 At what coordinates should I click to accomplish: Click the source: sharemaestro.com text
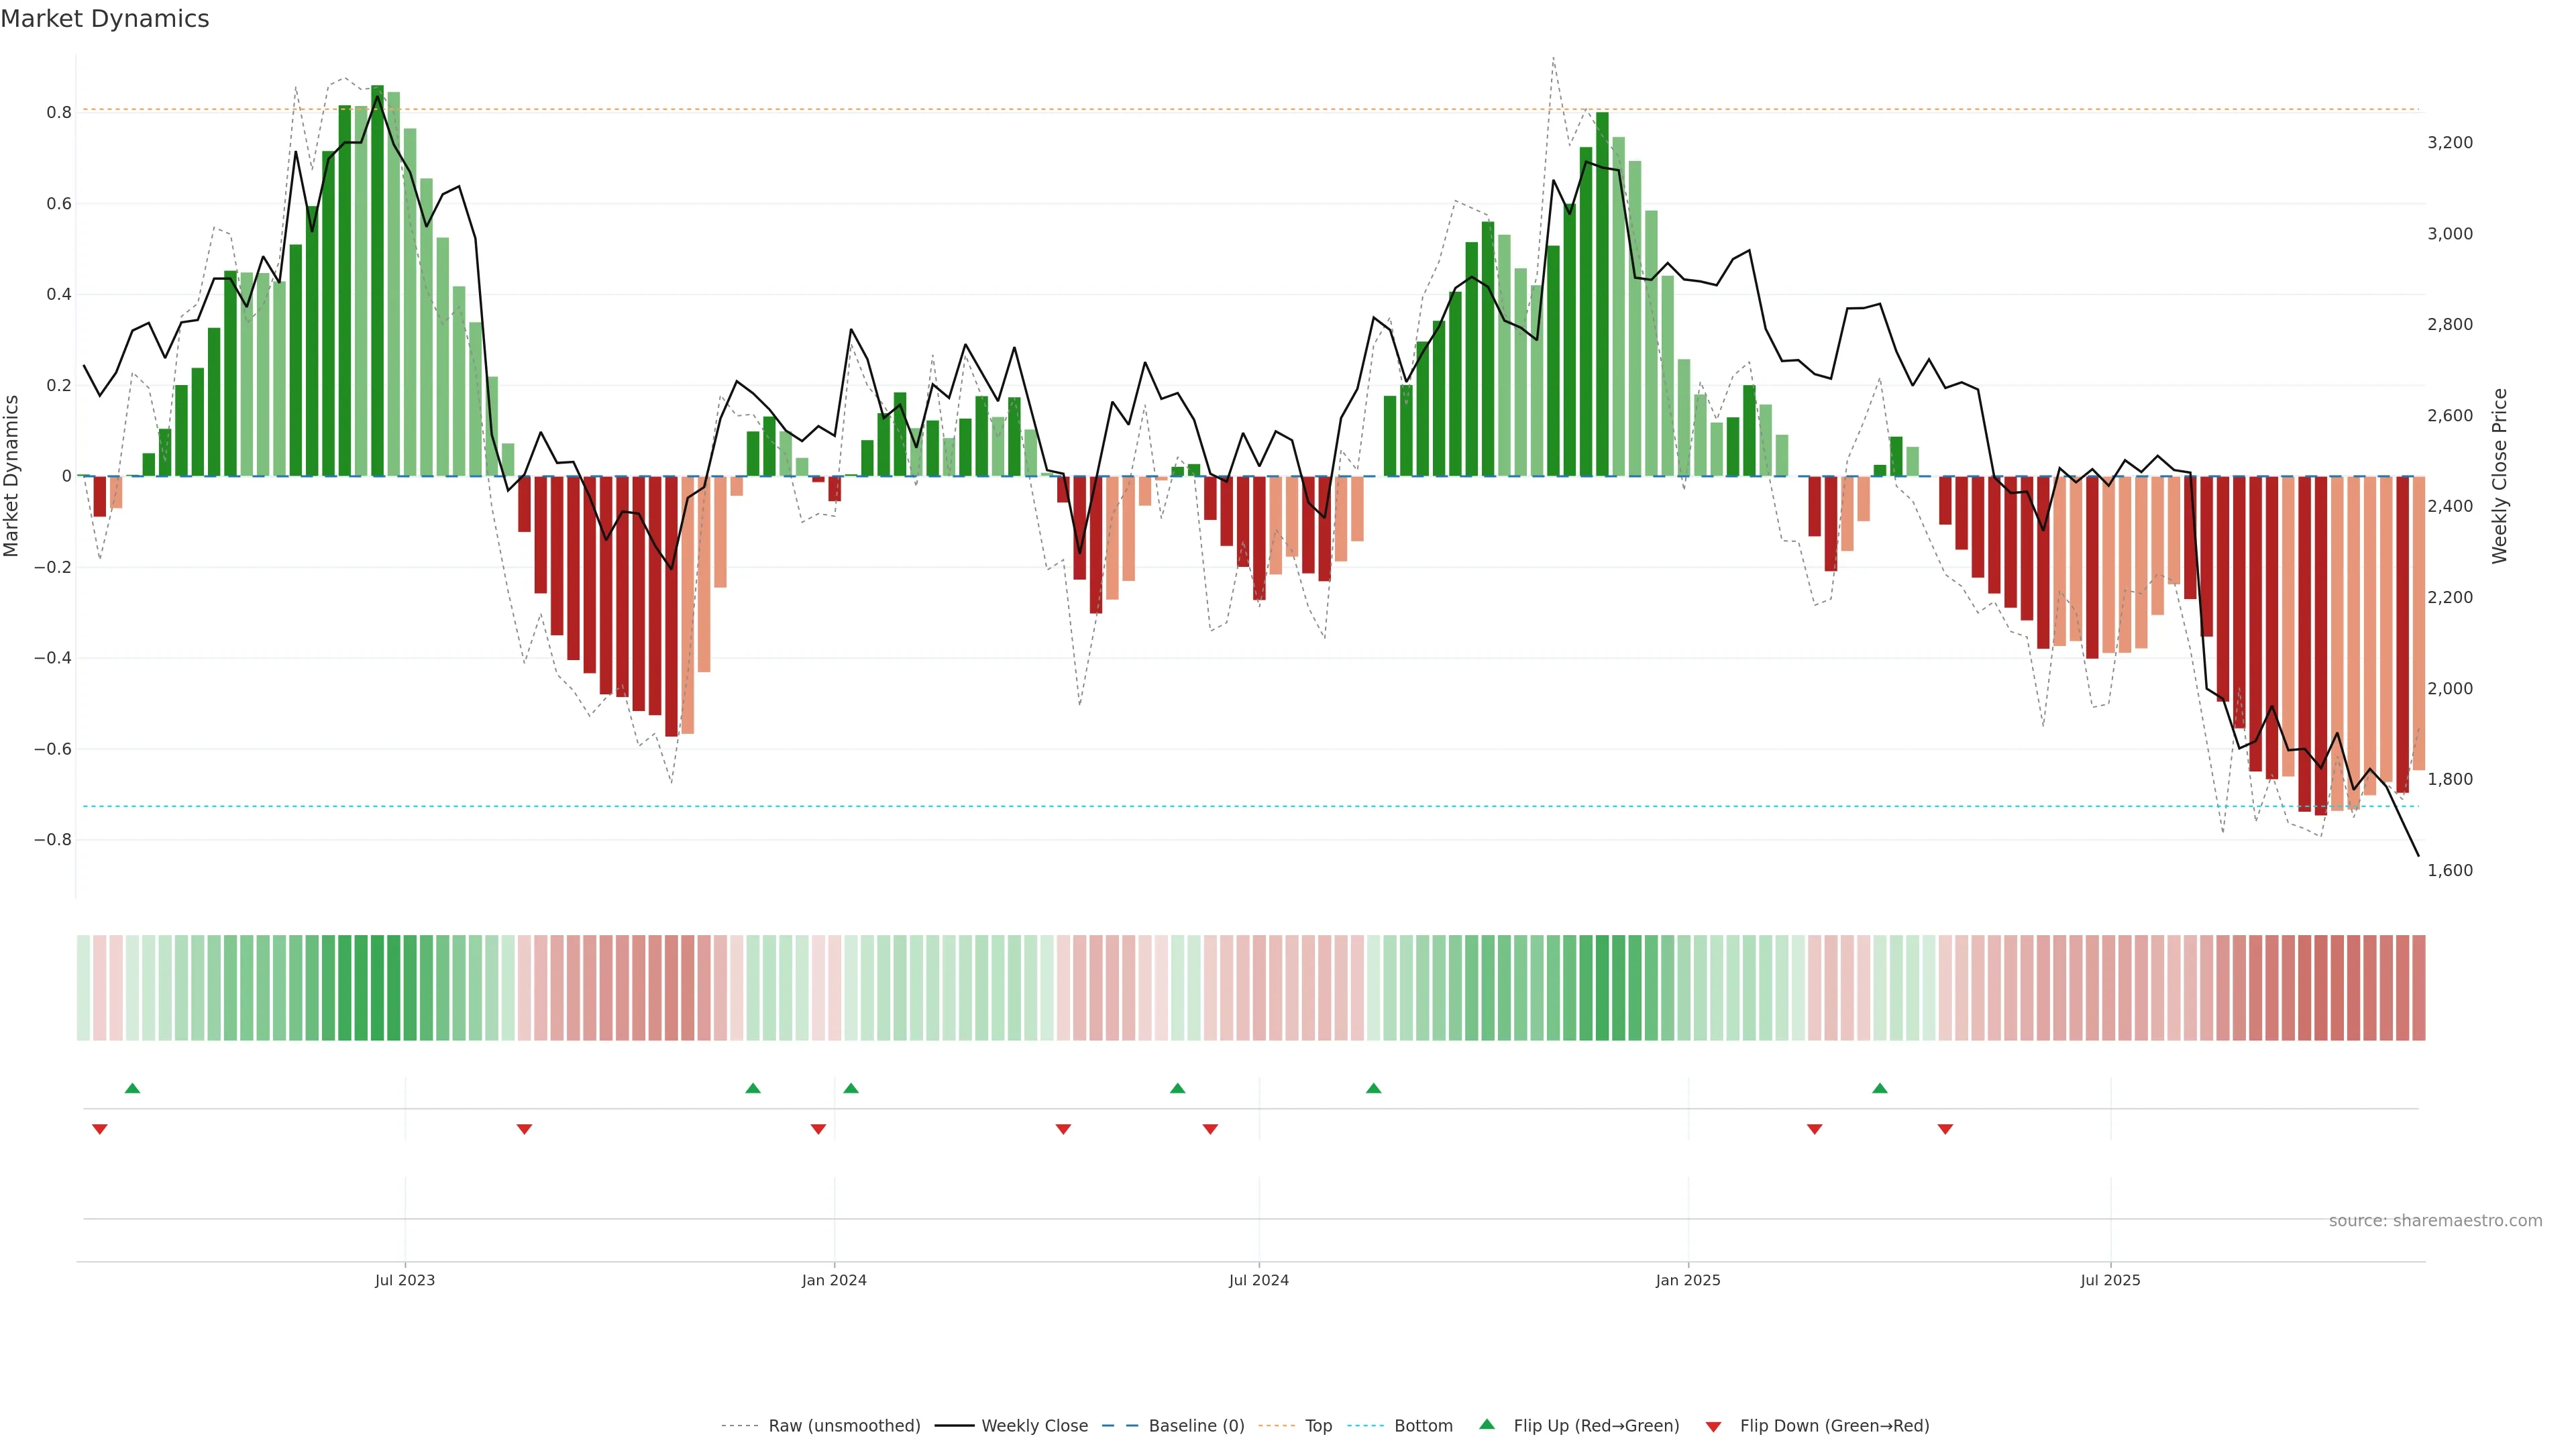[2435, 1221]
